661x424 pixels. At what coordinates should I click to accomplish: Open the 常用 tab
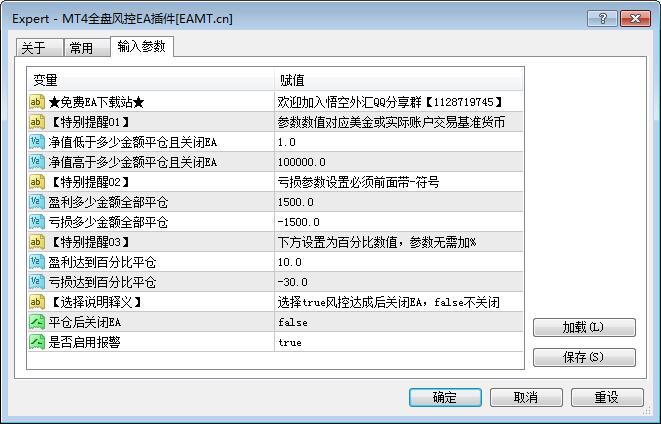(x=81, y=48)
